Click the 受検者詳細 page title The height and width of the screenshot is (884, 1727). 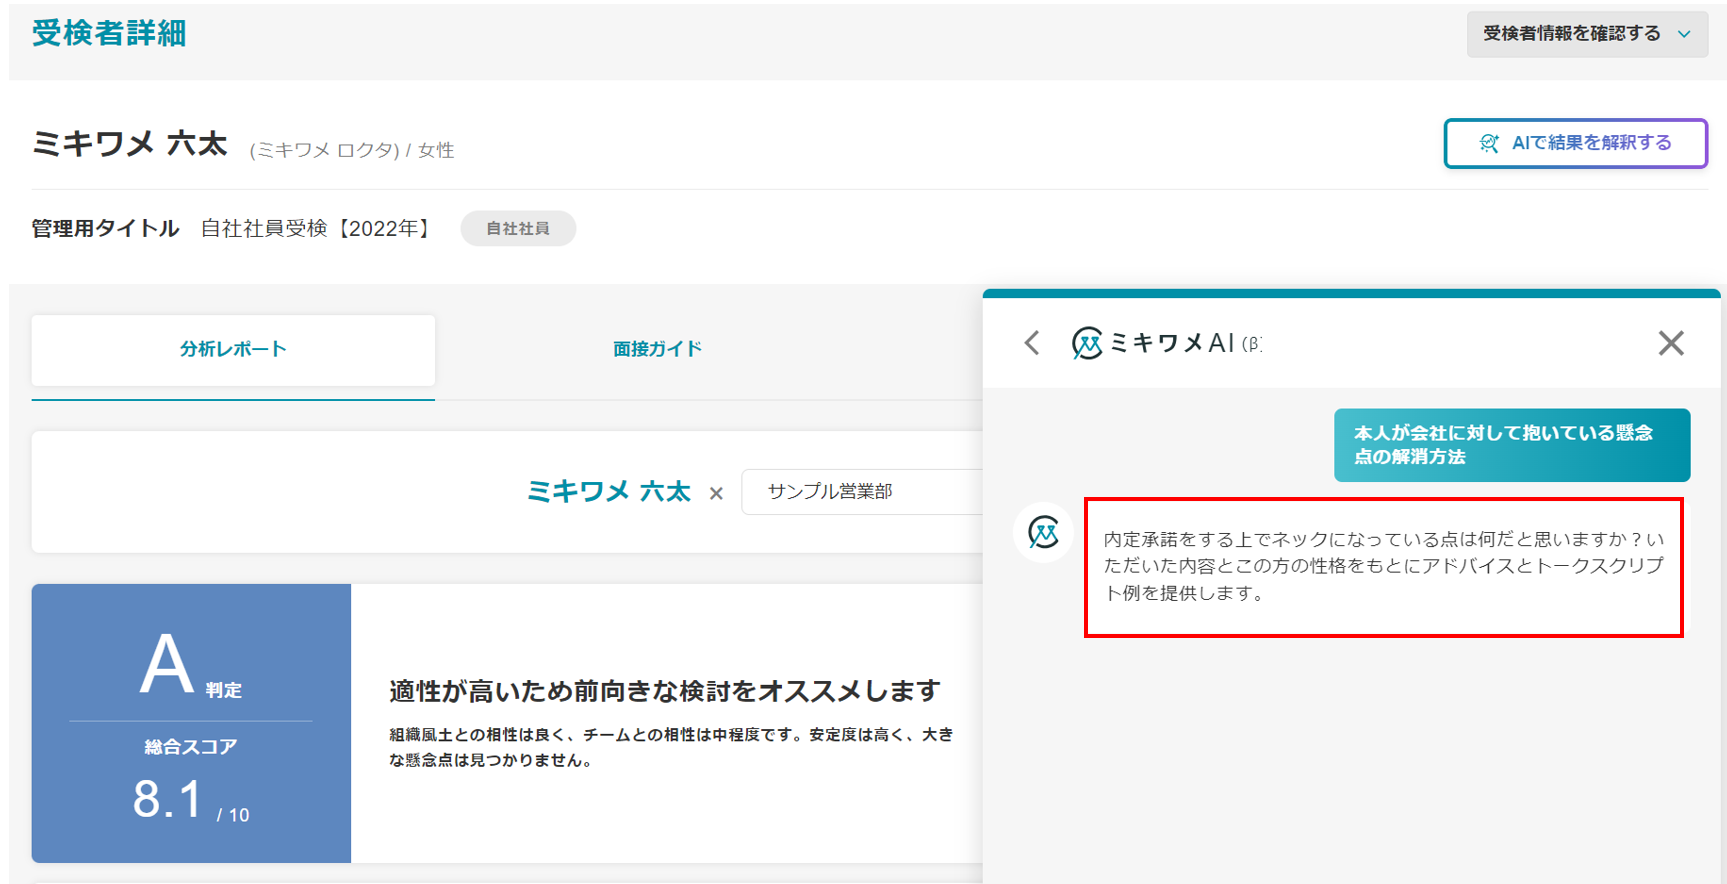pos(109,34)
